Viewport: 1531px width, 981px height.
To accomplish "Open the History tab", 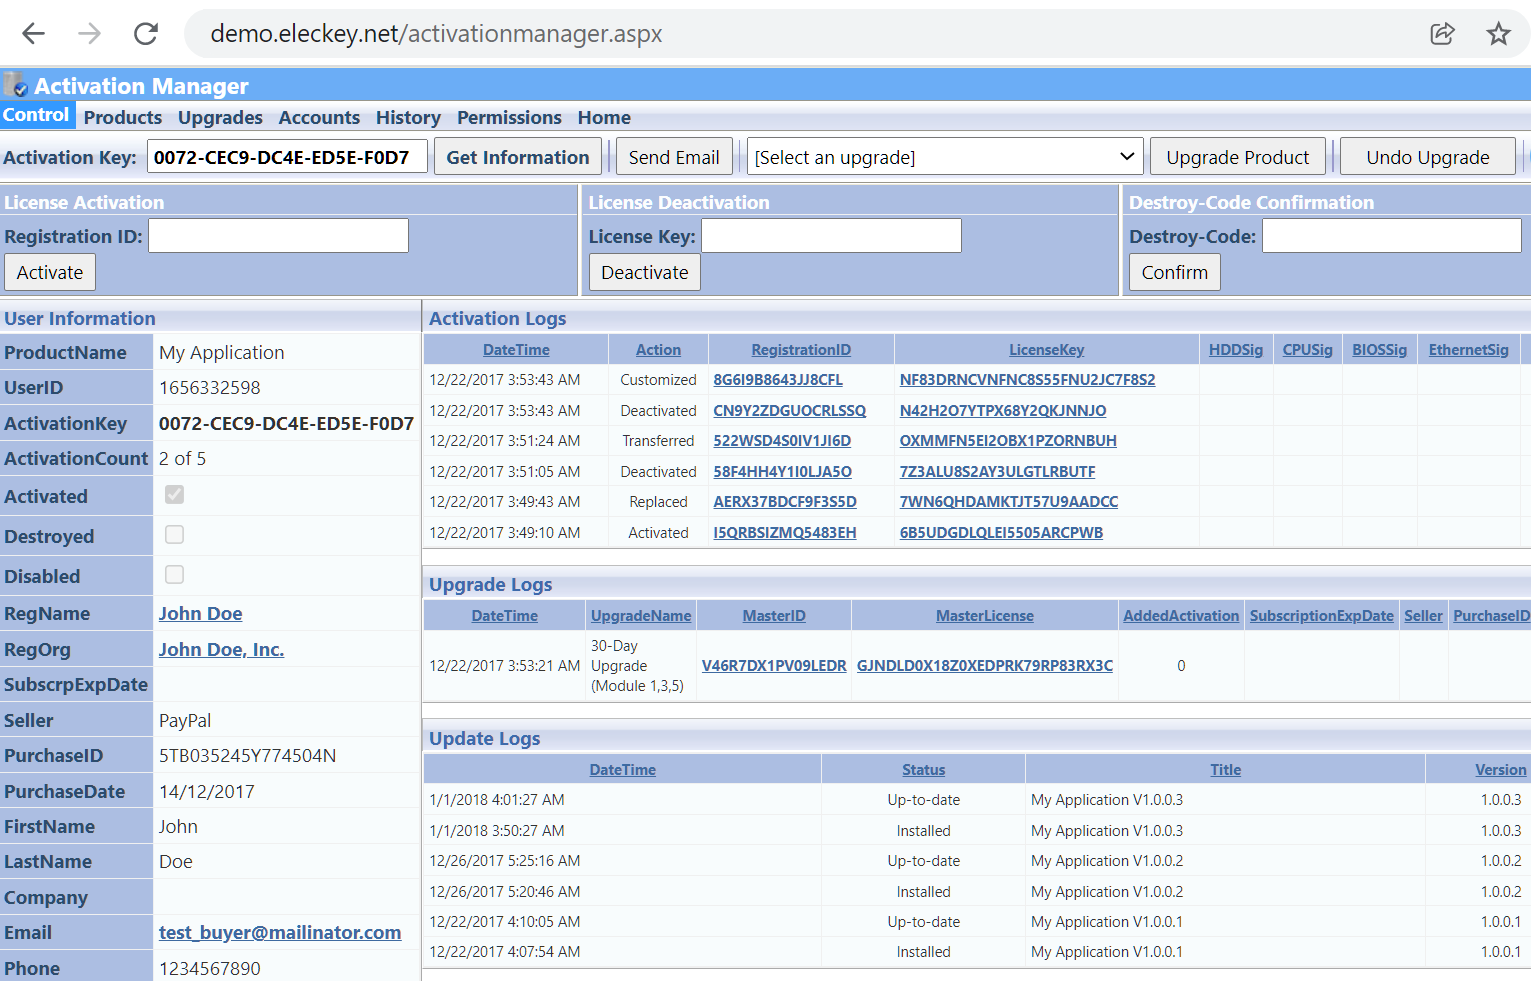I will (408, 117).
